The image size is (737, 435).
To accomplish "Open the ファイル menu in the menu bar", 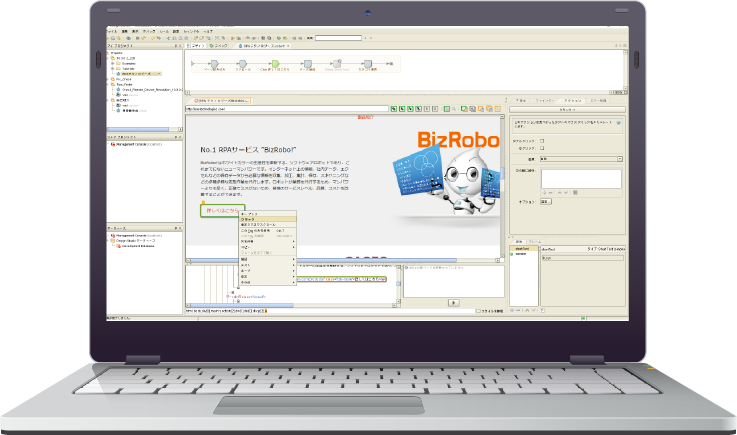I will [112, 31].
